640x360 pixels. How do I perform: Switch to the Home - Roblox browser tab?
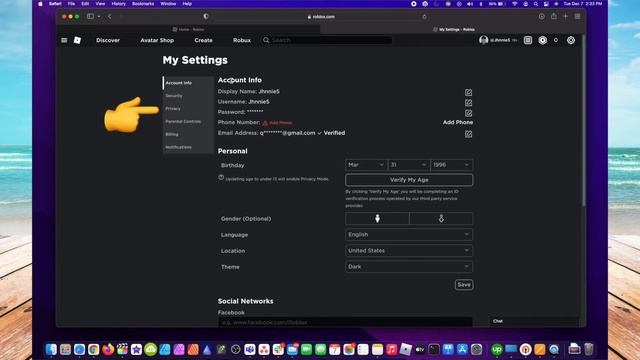pos(189,29)
